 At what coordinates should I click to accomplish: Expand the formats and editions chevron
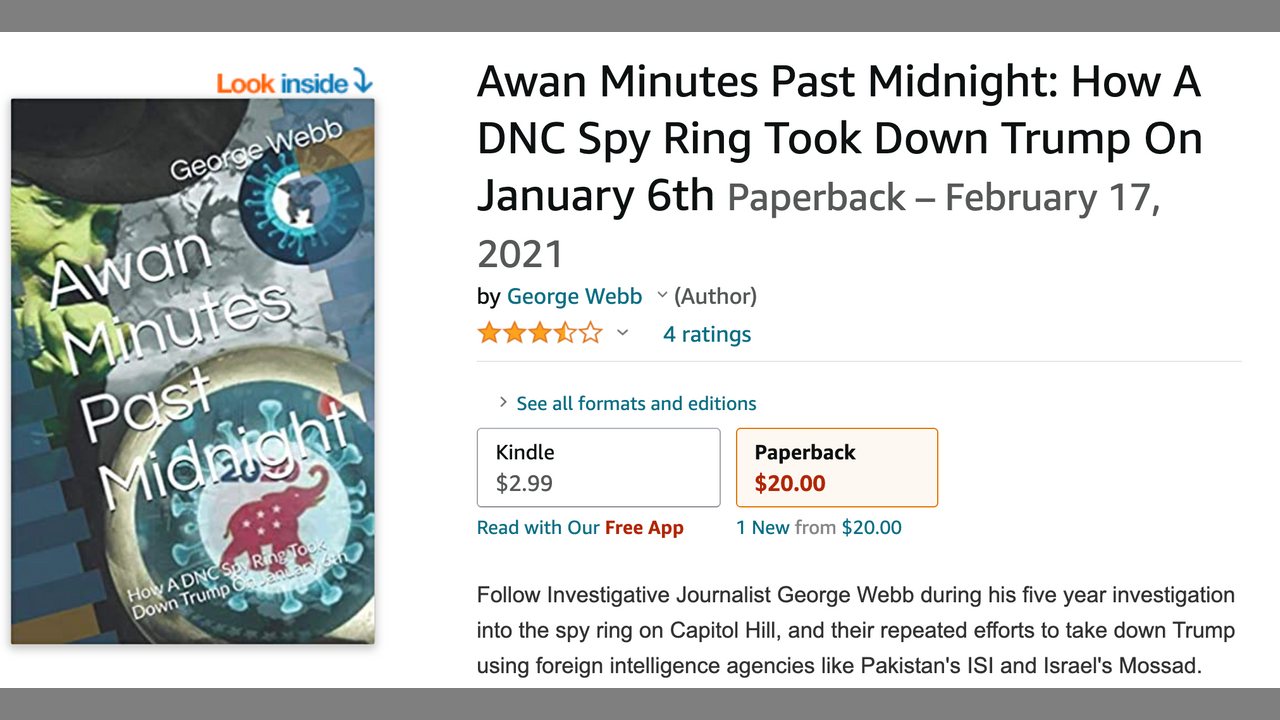(x=504, y=403)
